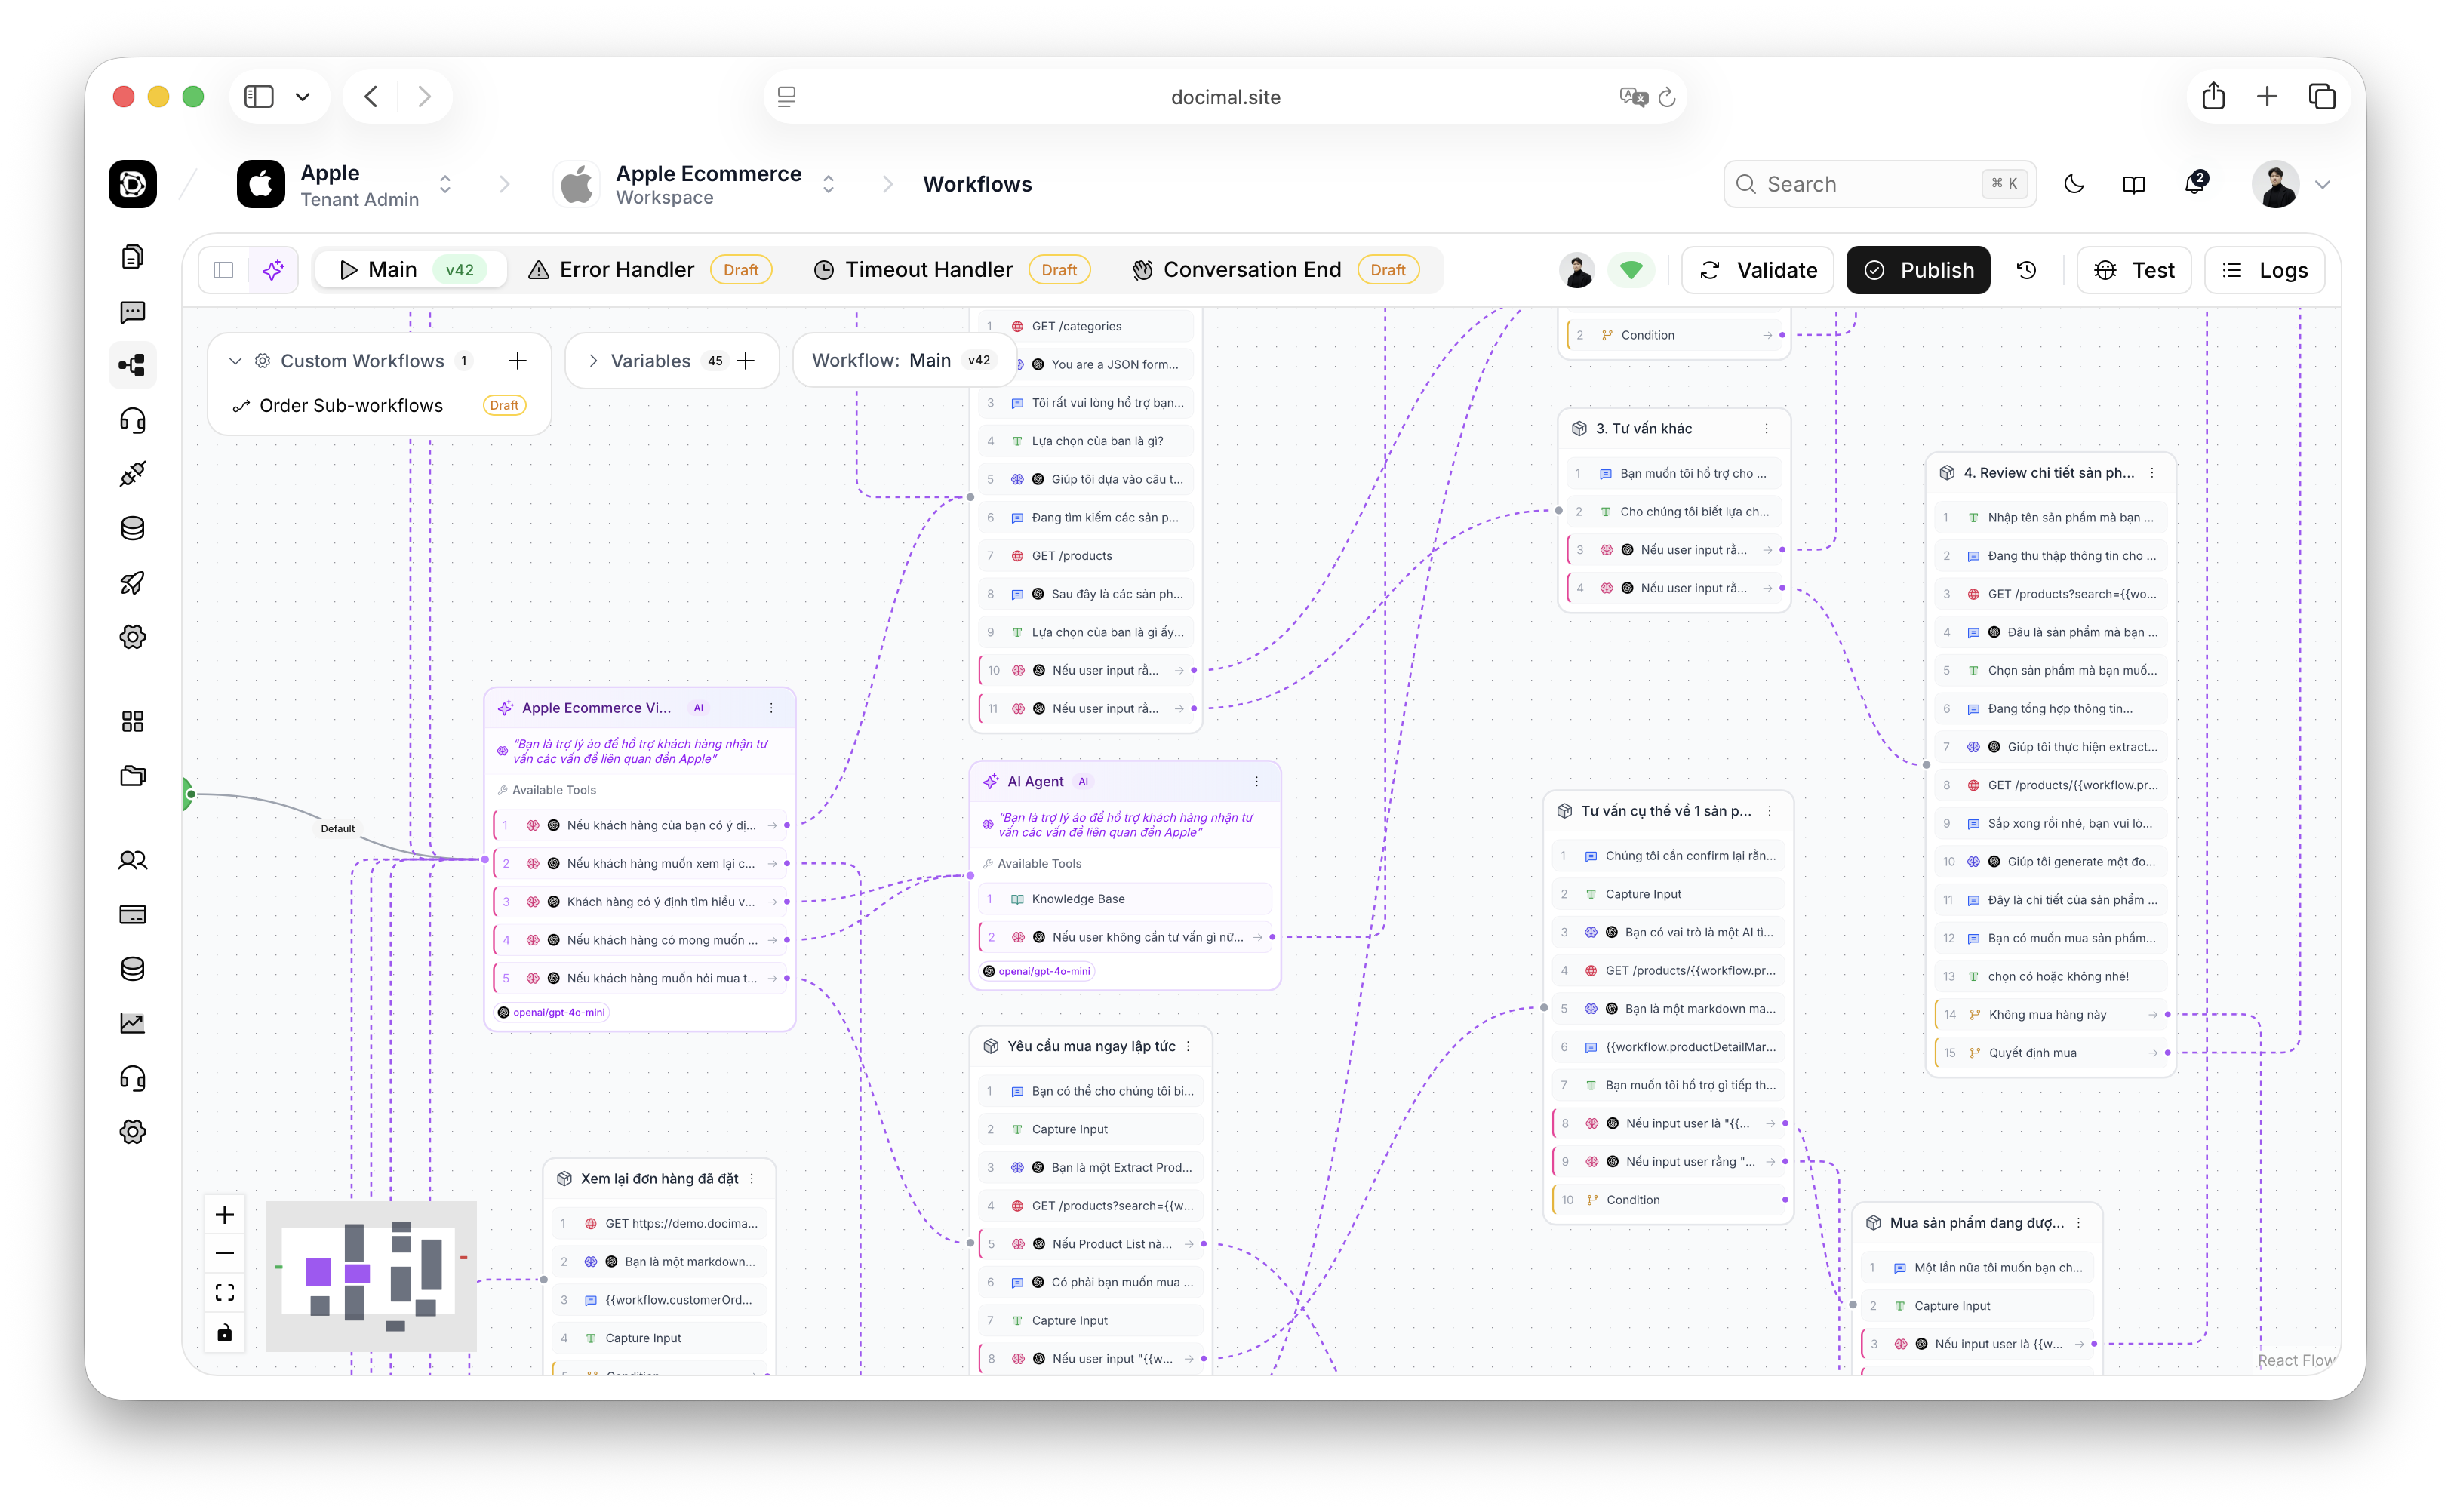Viewport: 2451px width, 1512px height.
Task: Open the notifications bell icon
Action: pos(2194,184)
